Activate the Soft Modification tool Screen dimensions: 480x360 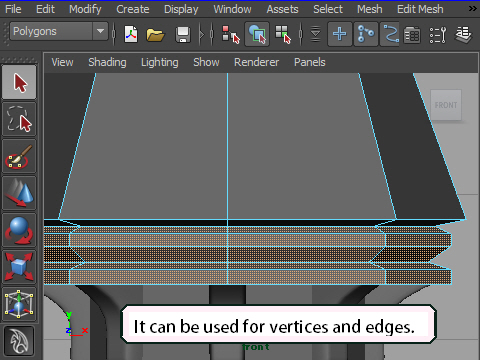(19, 341)
